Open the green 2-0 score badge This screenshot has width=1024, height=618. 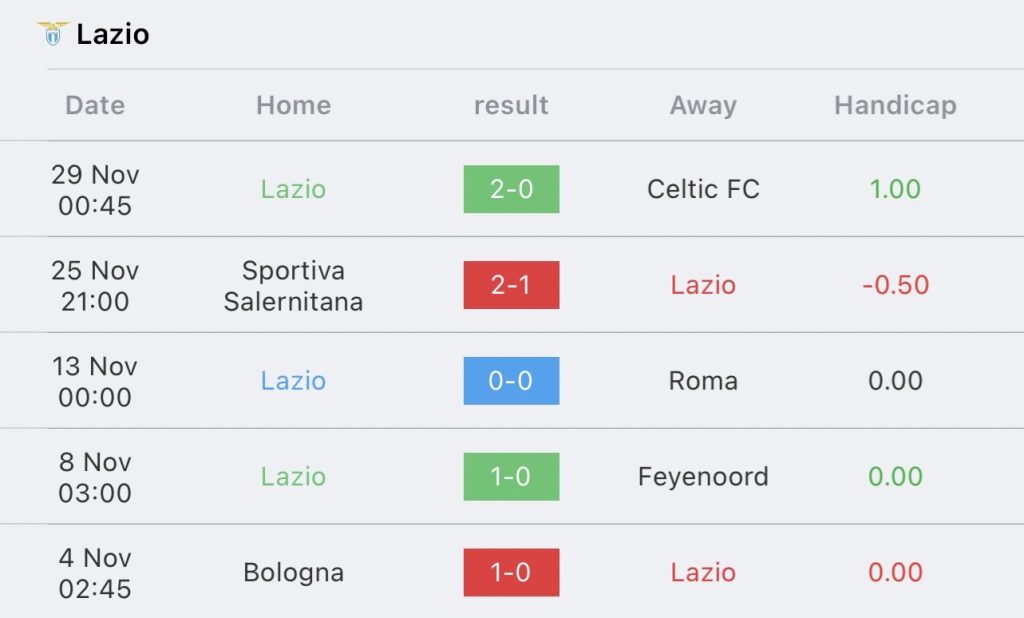pyautogui.click(x=511, y=189)
